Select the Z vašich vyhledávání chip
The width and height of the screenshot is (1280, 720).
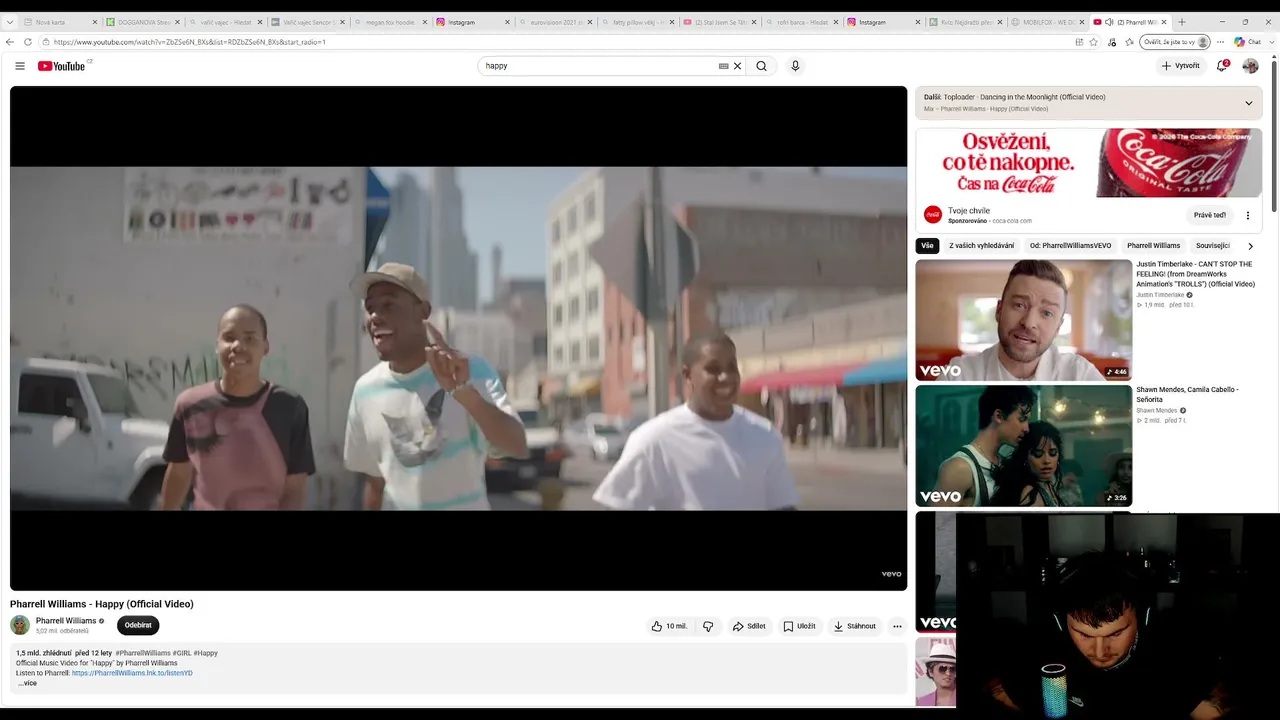[x=981, y=246]
